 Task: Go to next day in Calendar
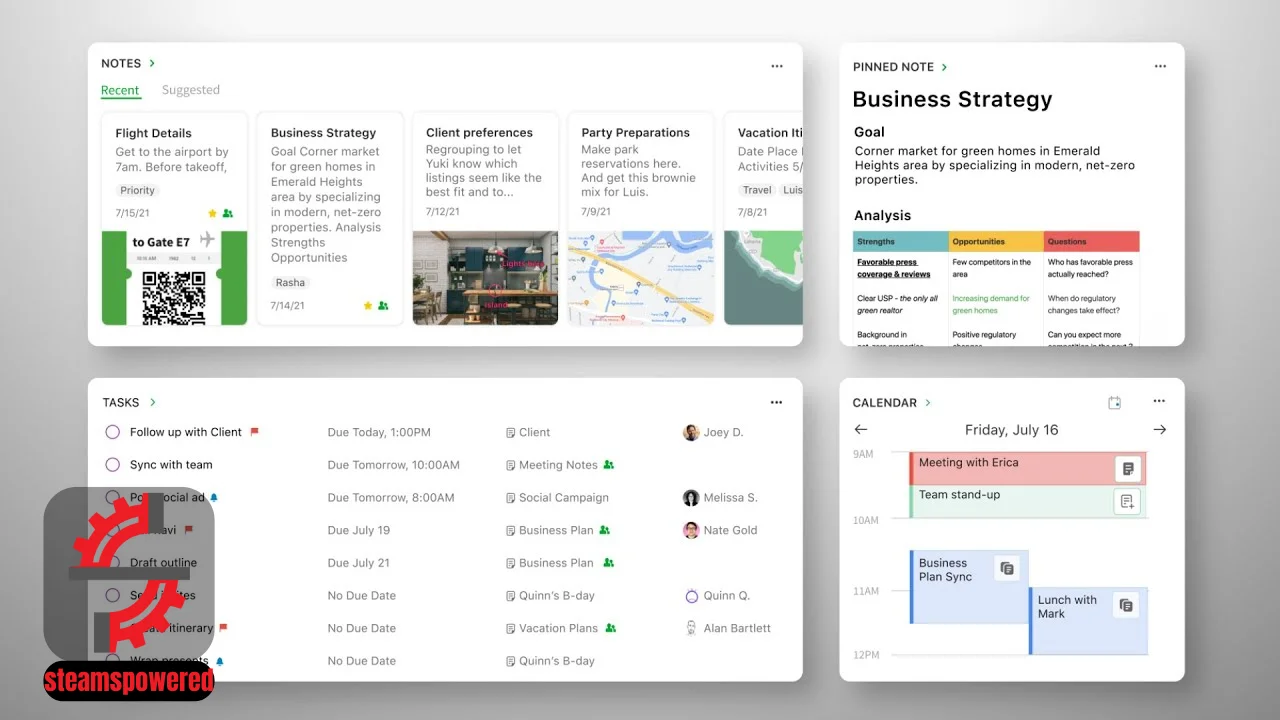click(x=1160, y=430)
